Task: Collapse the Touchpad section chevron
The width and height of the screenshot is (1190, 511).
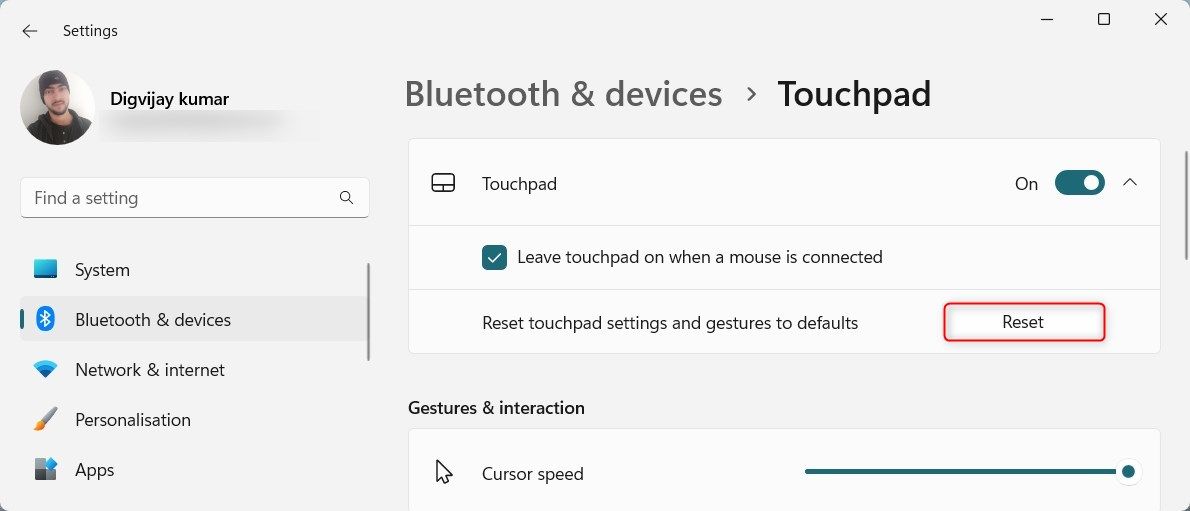Action: click(1130, 183)
